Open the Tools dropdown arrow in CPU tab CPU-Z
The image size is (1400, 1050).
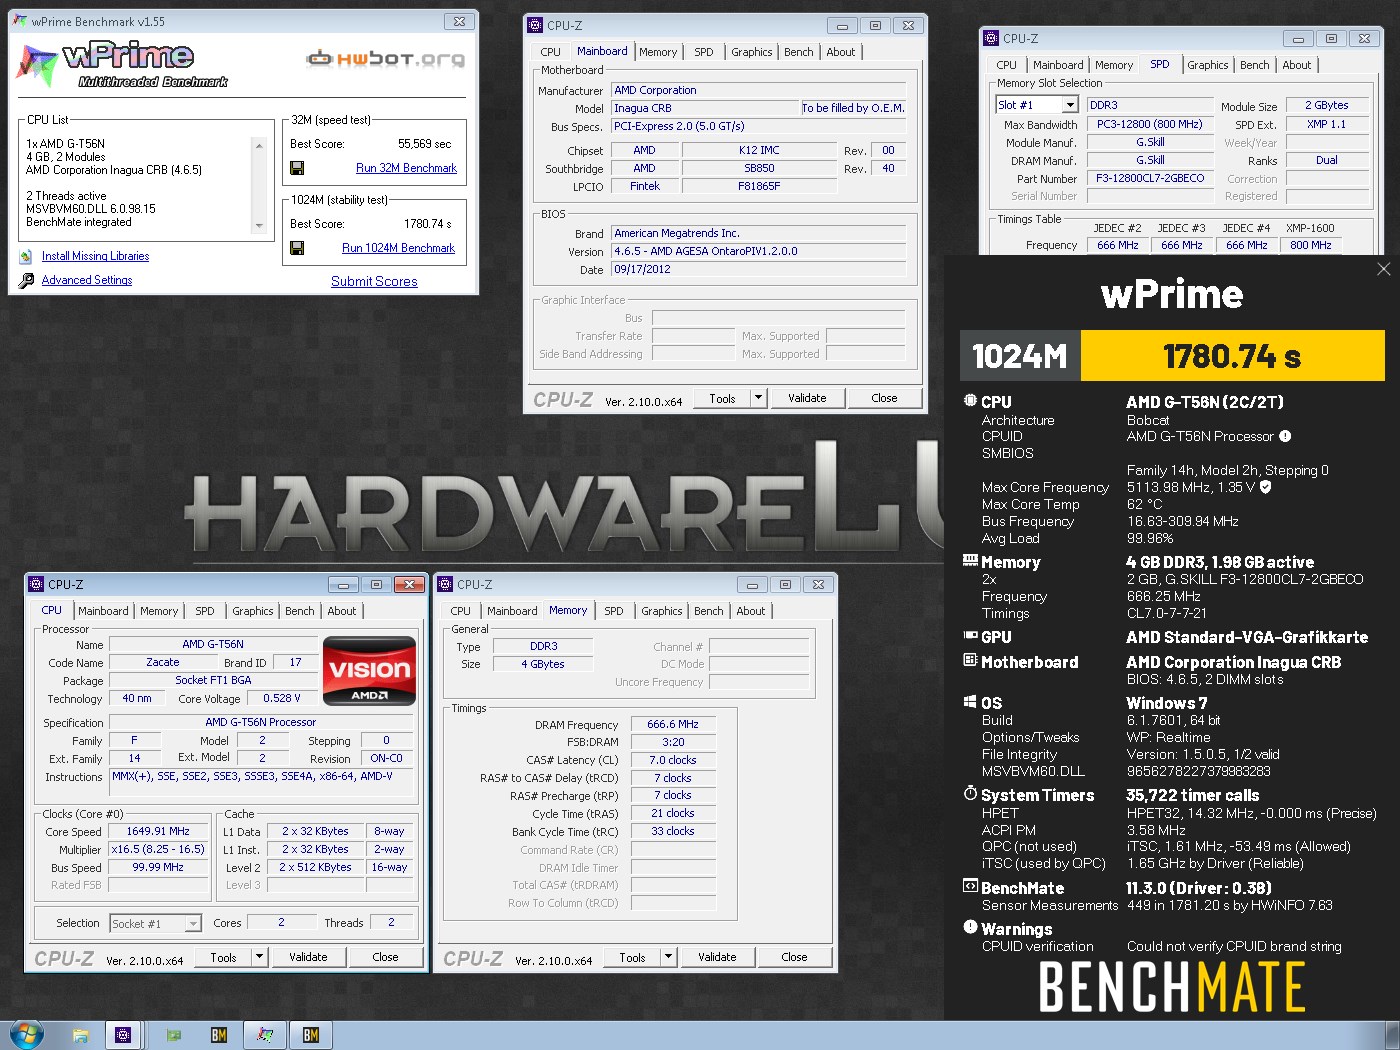click(x=260, y=957)
